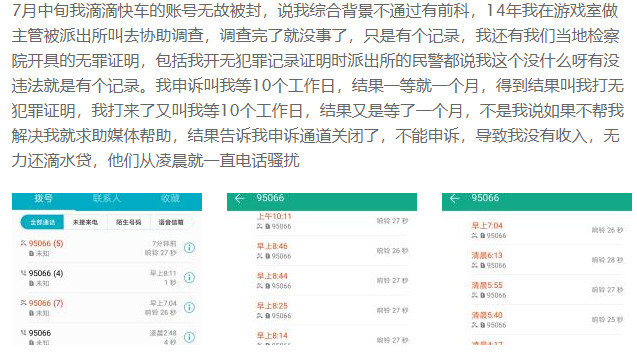Viewport: 637px width, 363px height.
Task: Click post text line starting '7月中旬我滴滴快车'
Action: coord(315,11)
